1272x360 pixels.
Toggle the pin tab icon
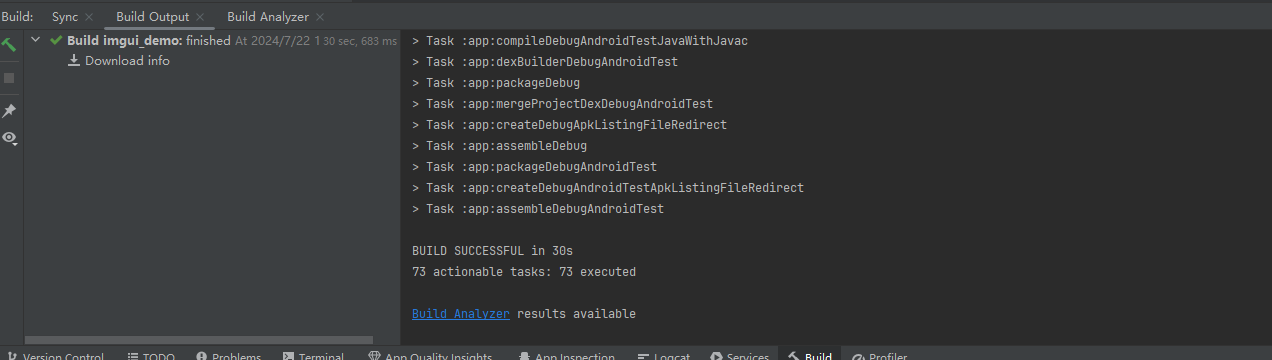point(9,111)
